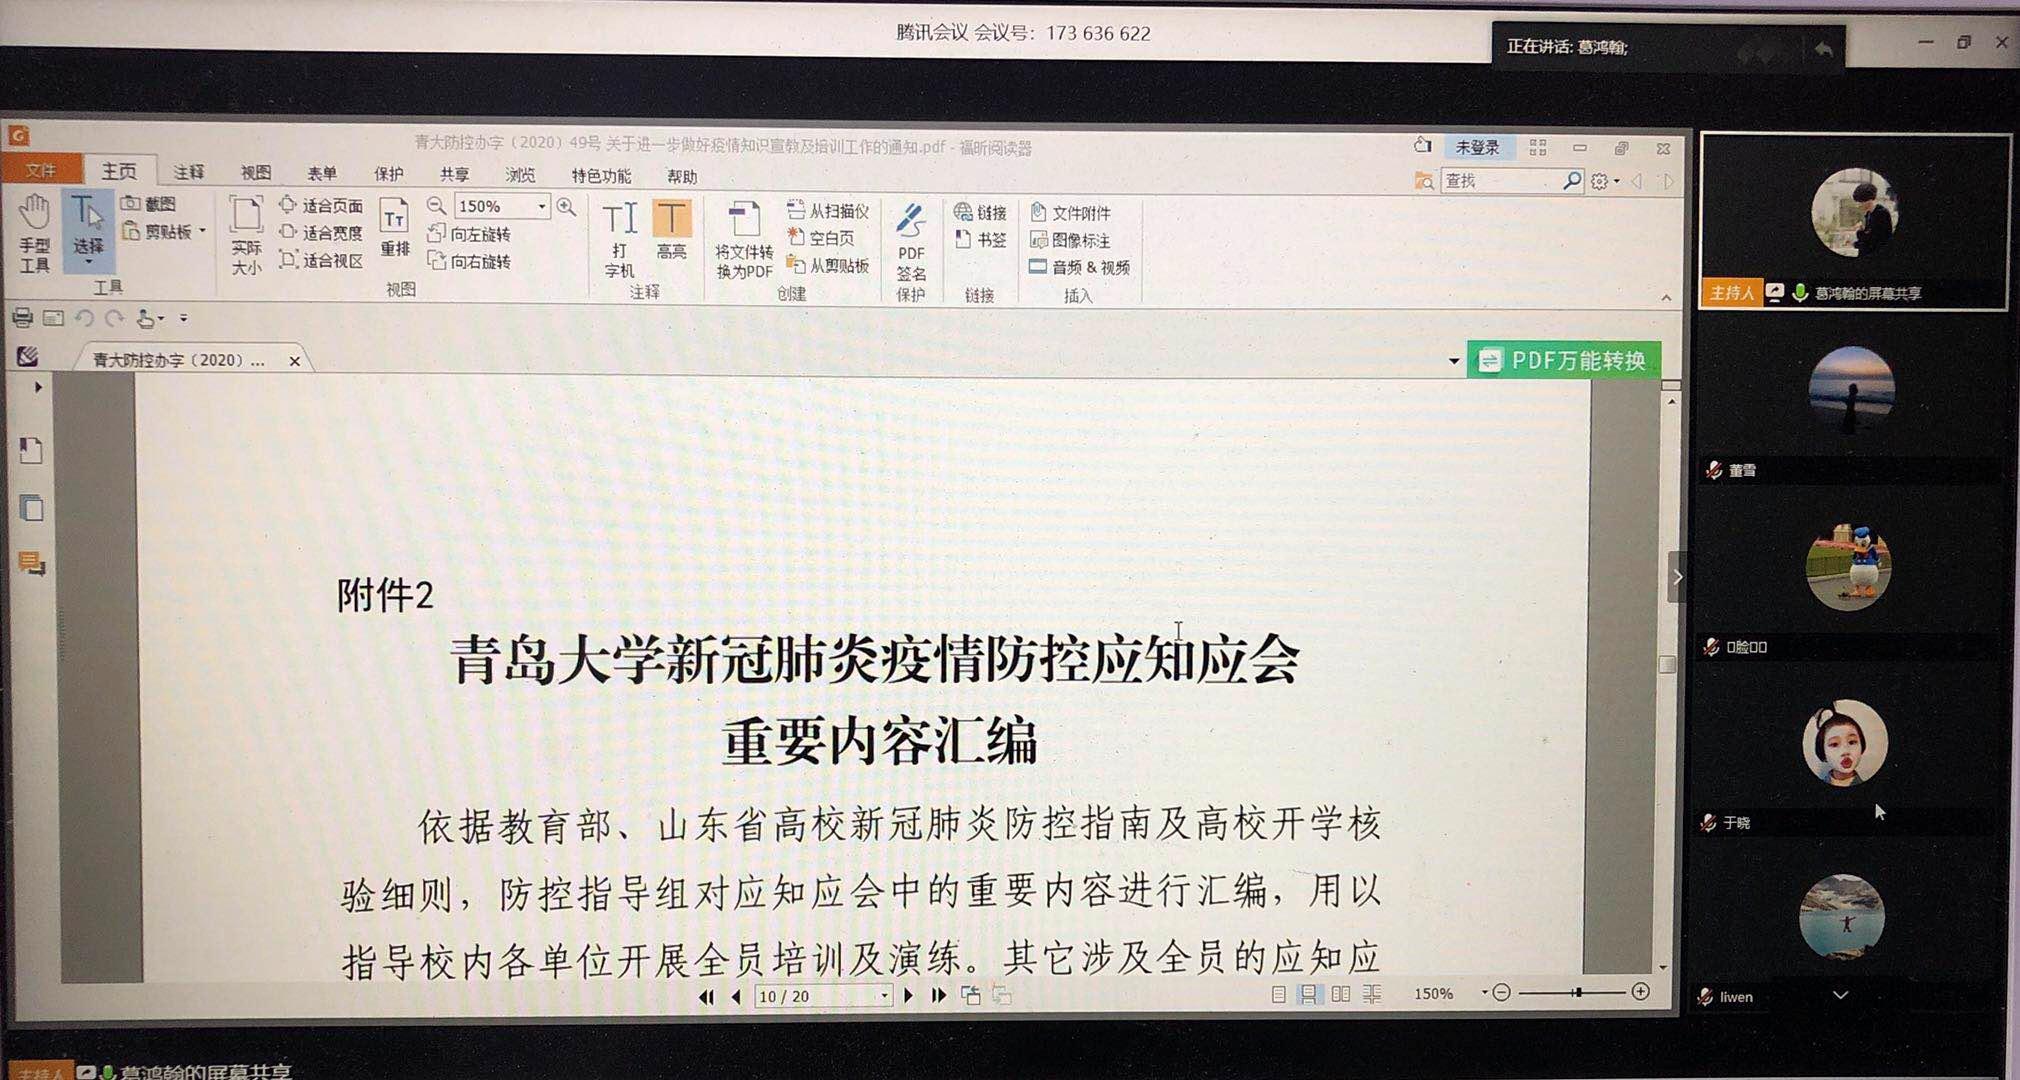Viewport: 2020px width, 1080px height.
Task: Switch to the Comment (注释) ribbon tab
Action: coord(188,172)
